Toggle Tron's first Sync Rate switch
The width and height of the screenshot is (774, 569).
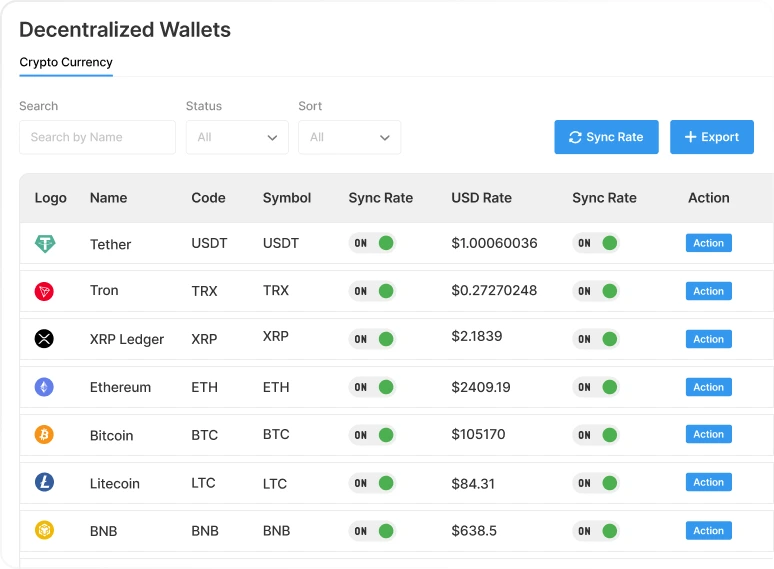(372, 291)
